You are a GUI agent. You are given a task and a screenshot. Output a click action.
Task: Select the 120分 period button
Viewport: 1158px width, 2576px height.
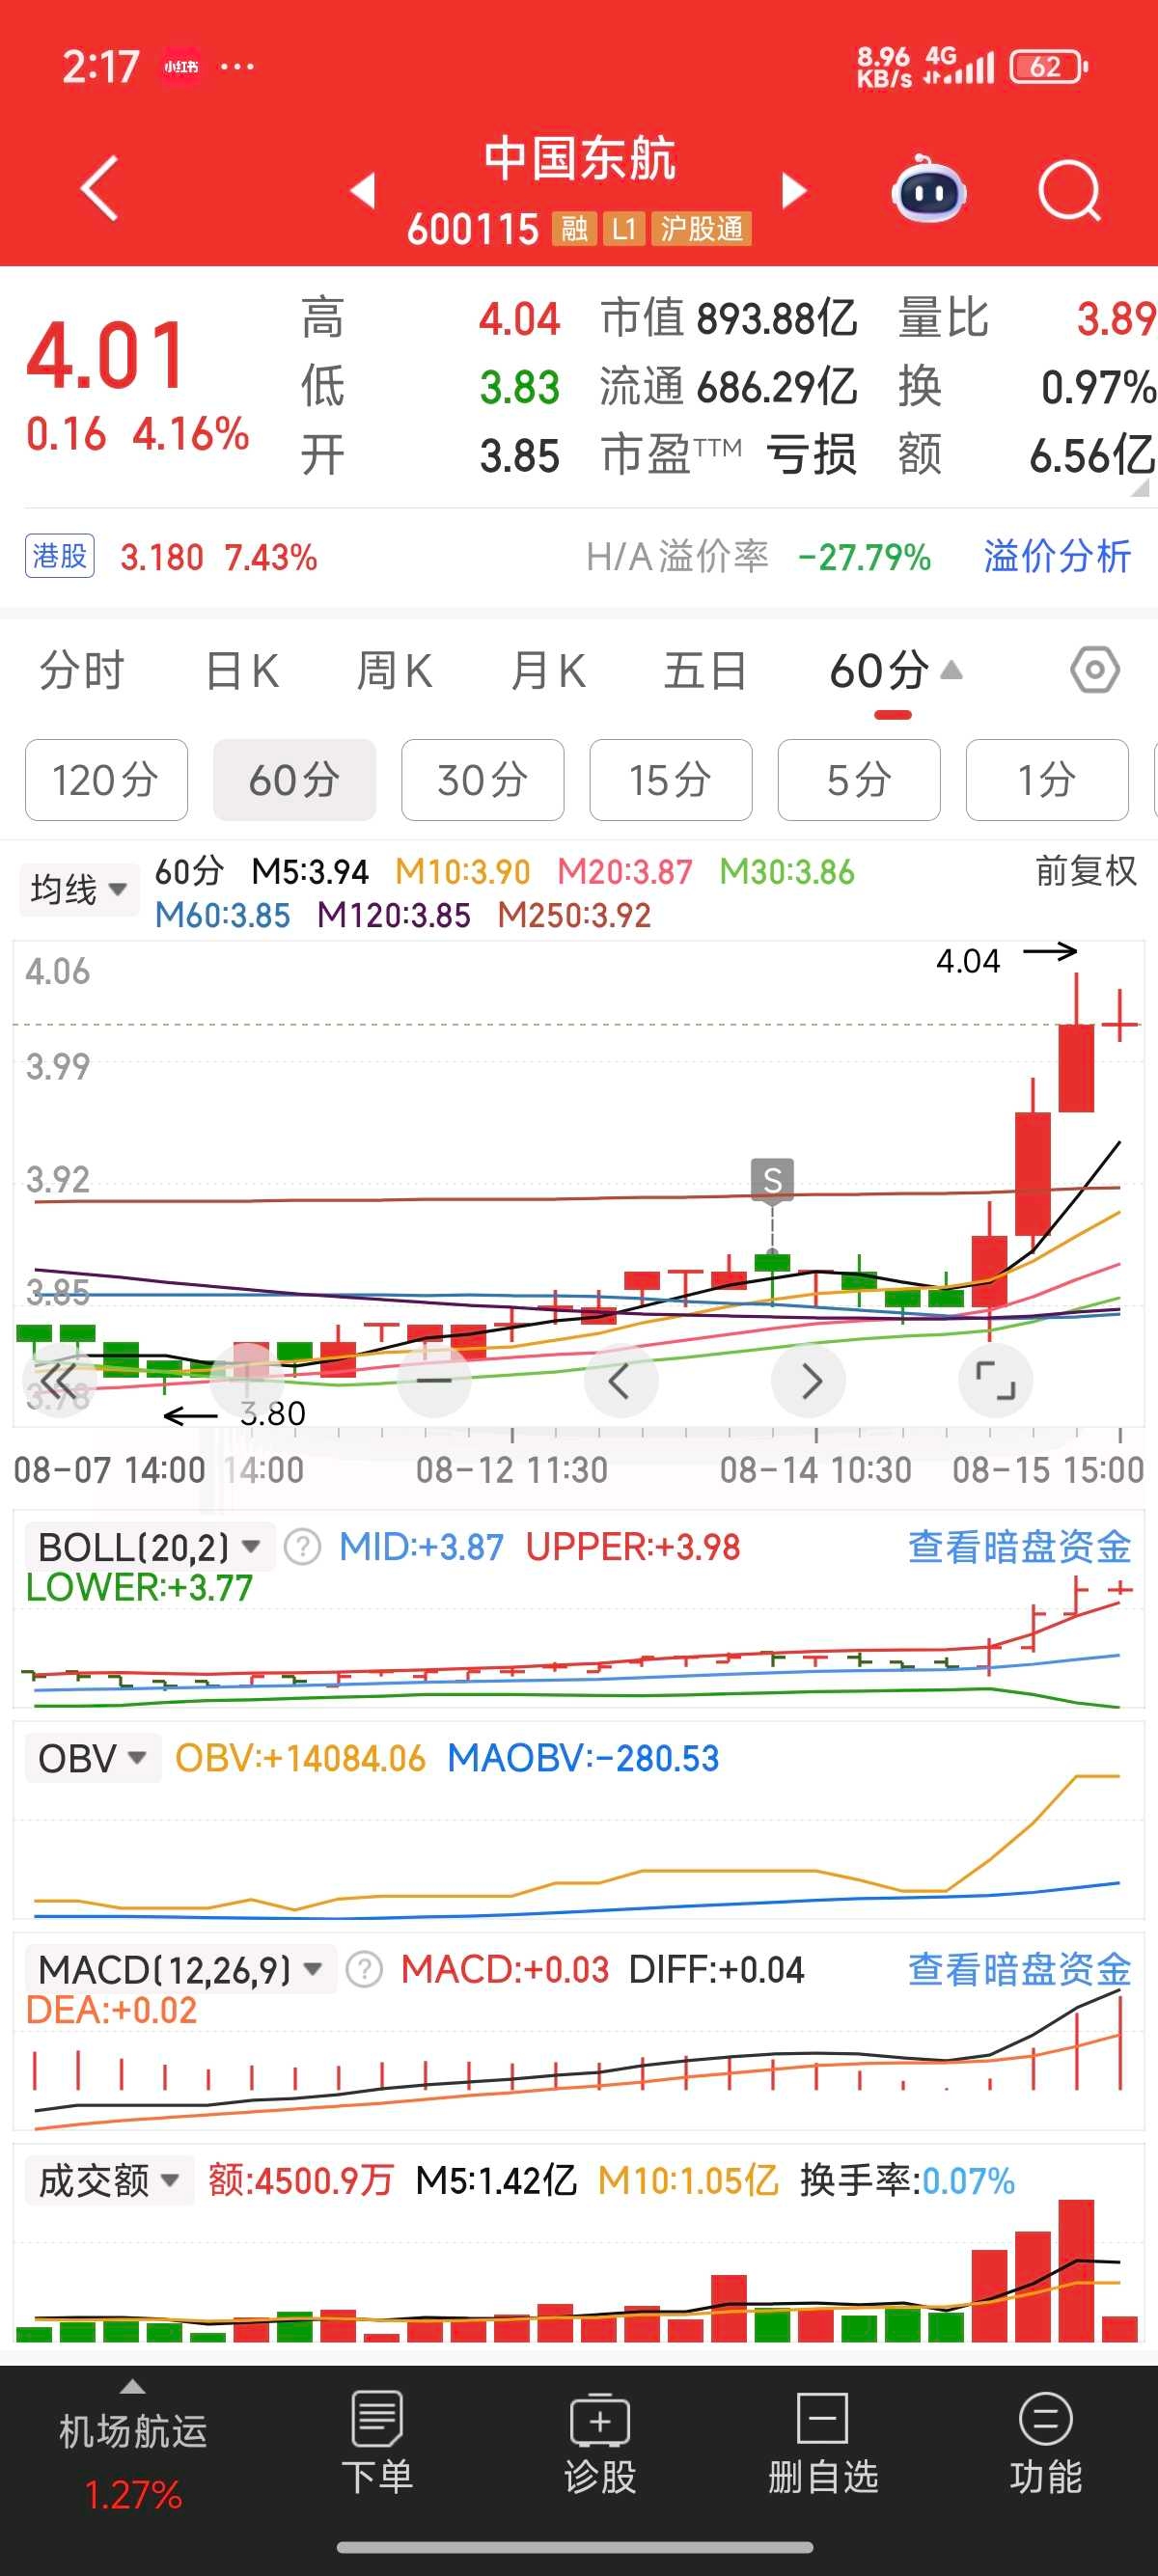106,780
